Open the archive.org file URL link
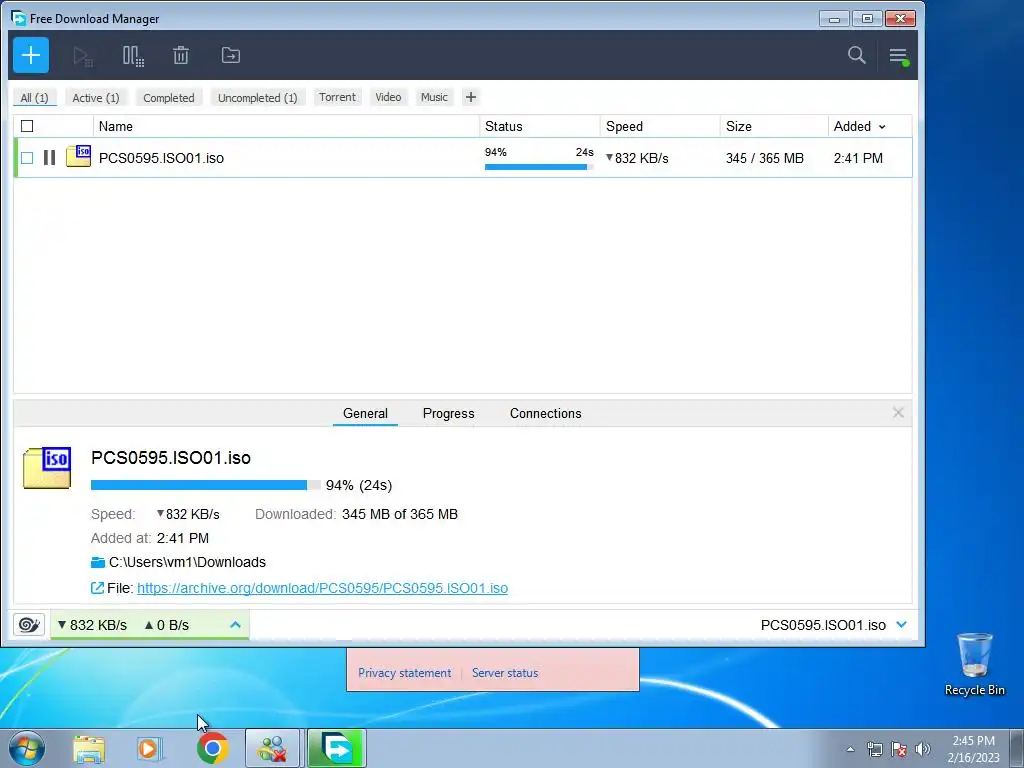Image resolution: width=1024 pixels, height=768 pixels. pyautogui.click(x=322, y=588)
